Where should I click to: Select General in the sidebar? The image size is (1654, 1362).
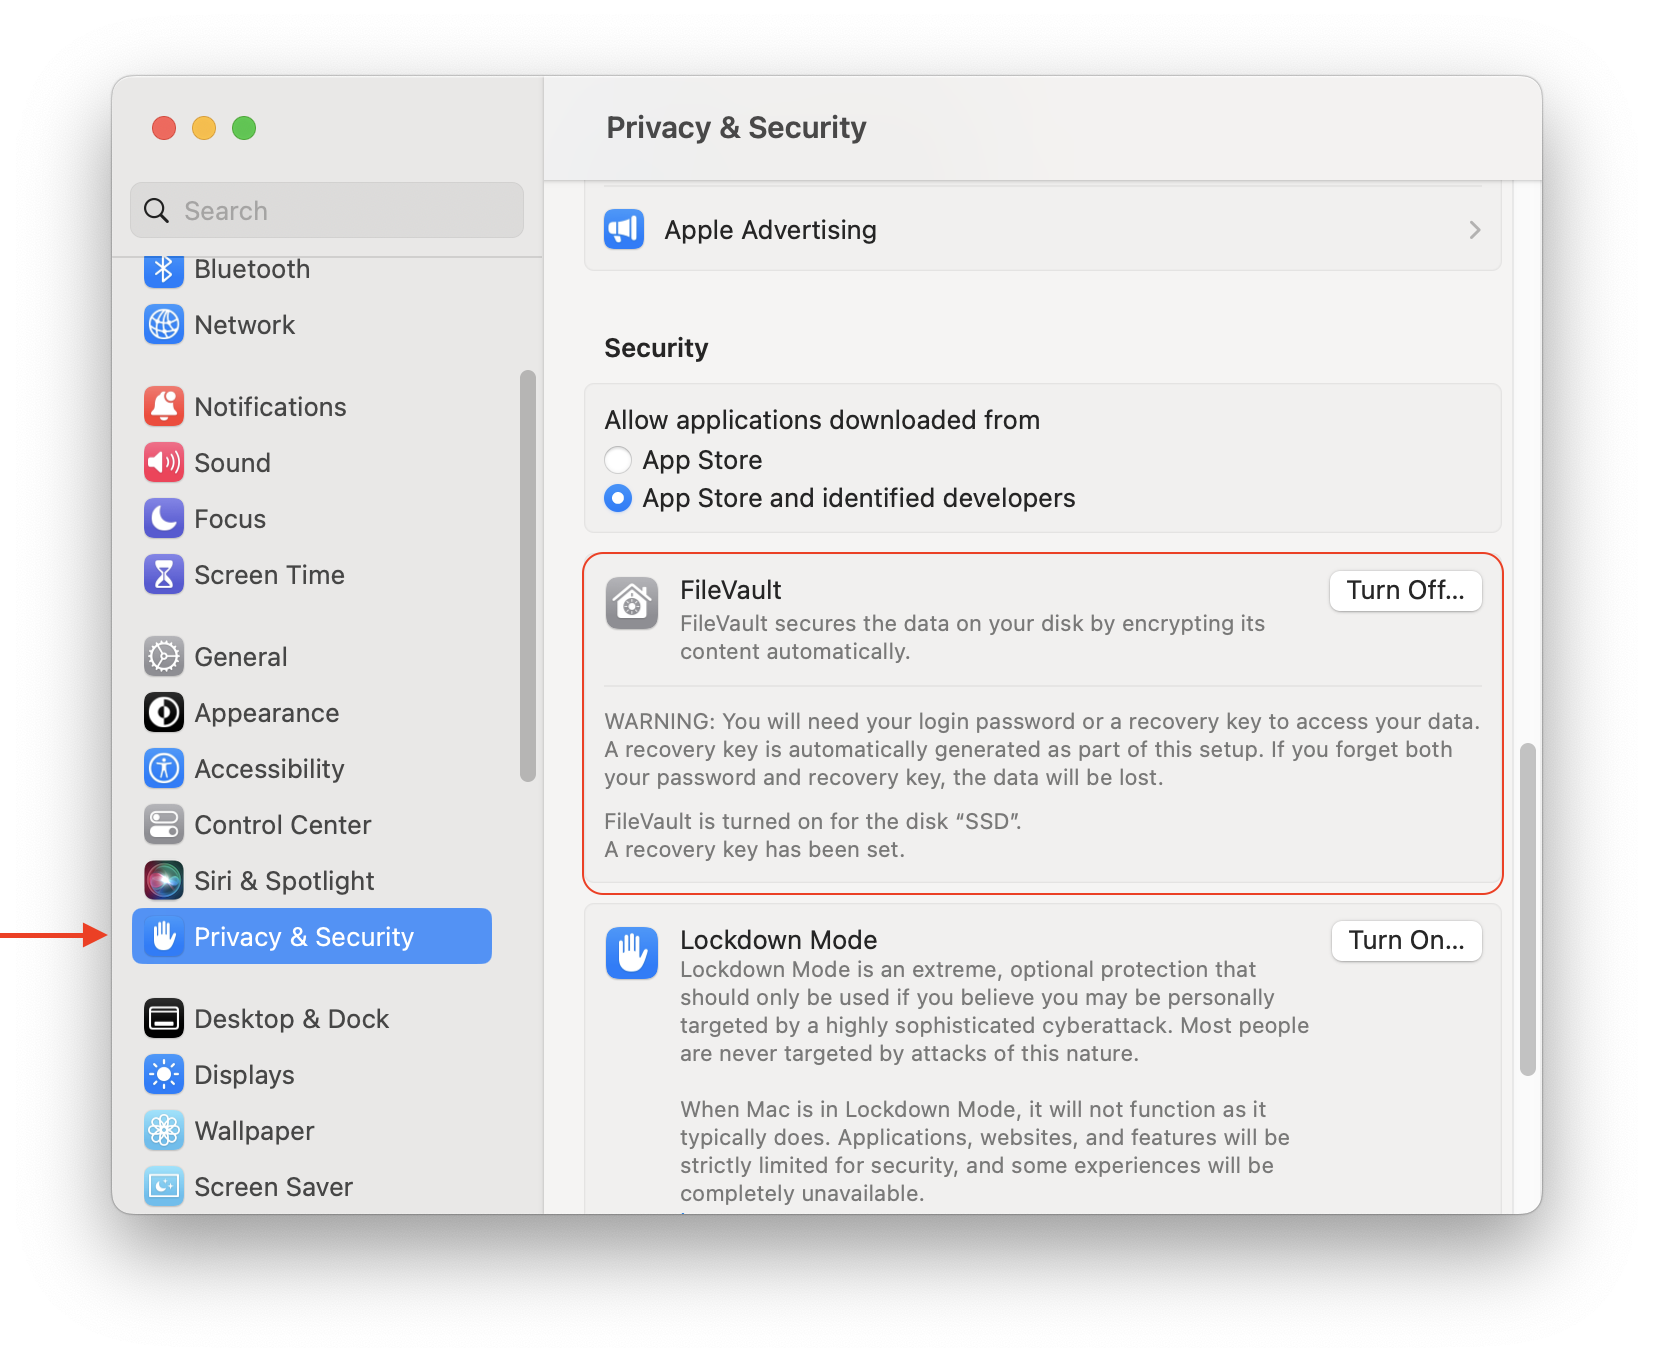click(x=312, y=657)
